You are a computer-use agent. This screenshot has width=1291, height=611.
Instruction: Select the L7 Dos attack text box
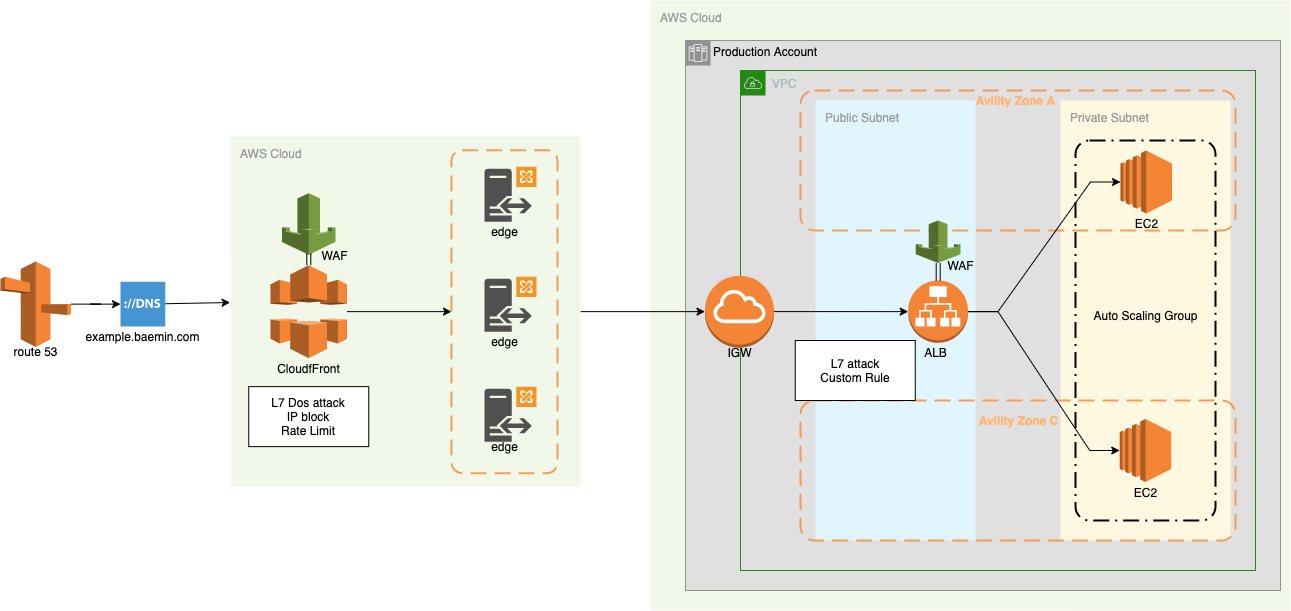pos(308,416)
